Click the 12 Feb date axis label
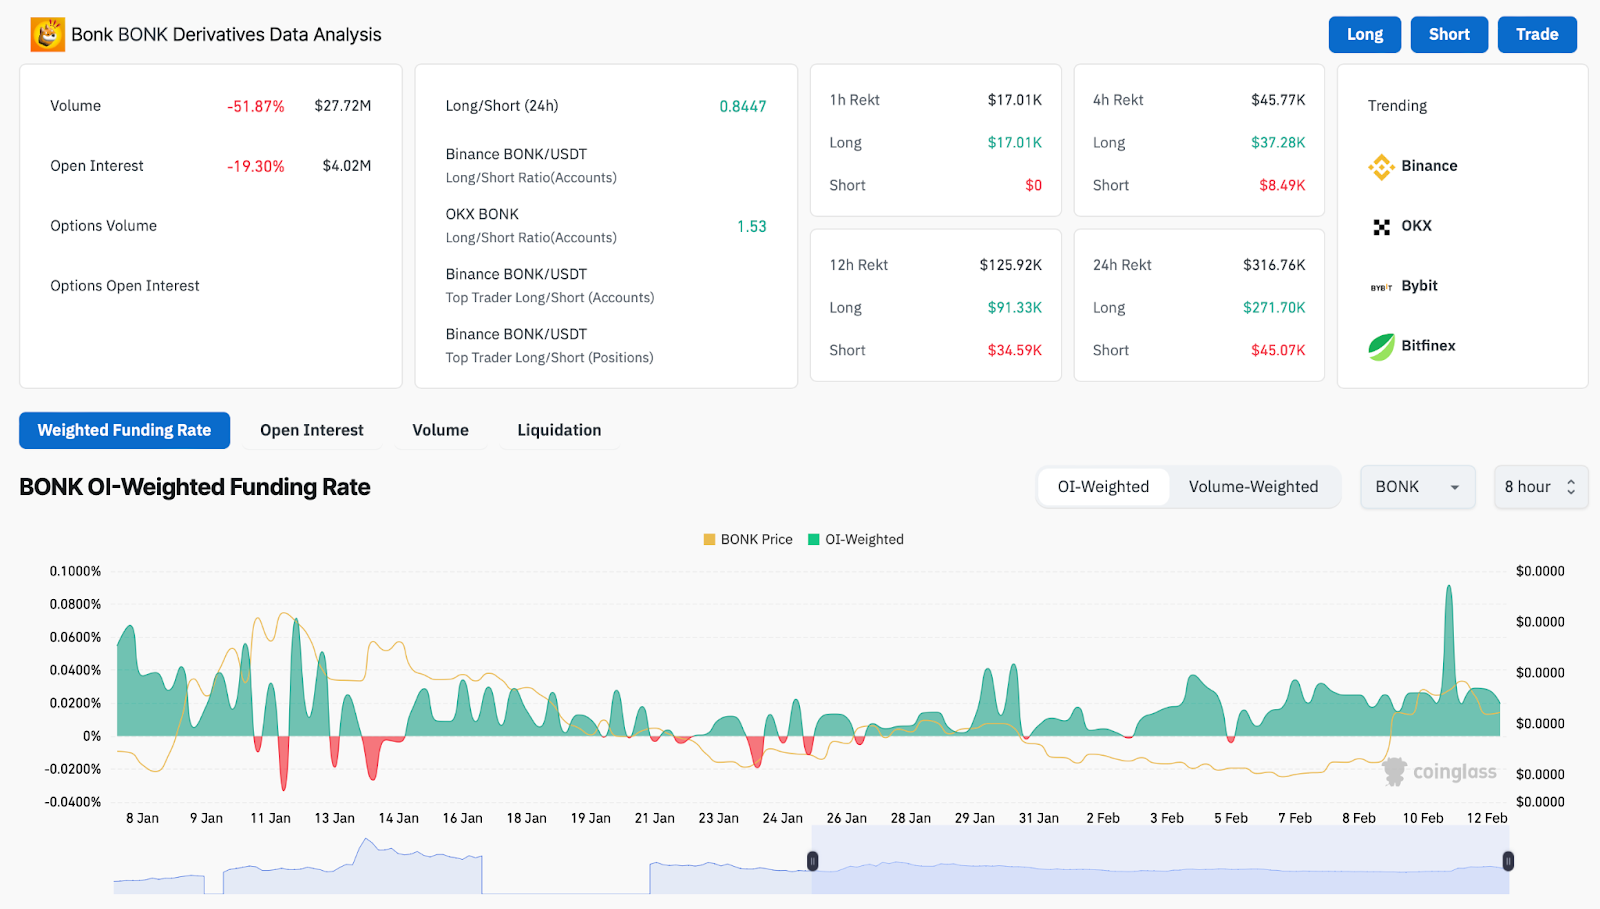Screen dimensions: 1600x909 pyautogui.click(x=1487, y=818)
